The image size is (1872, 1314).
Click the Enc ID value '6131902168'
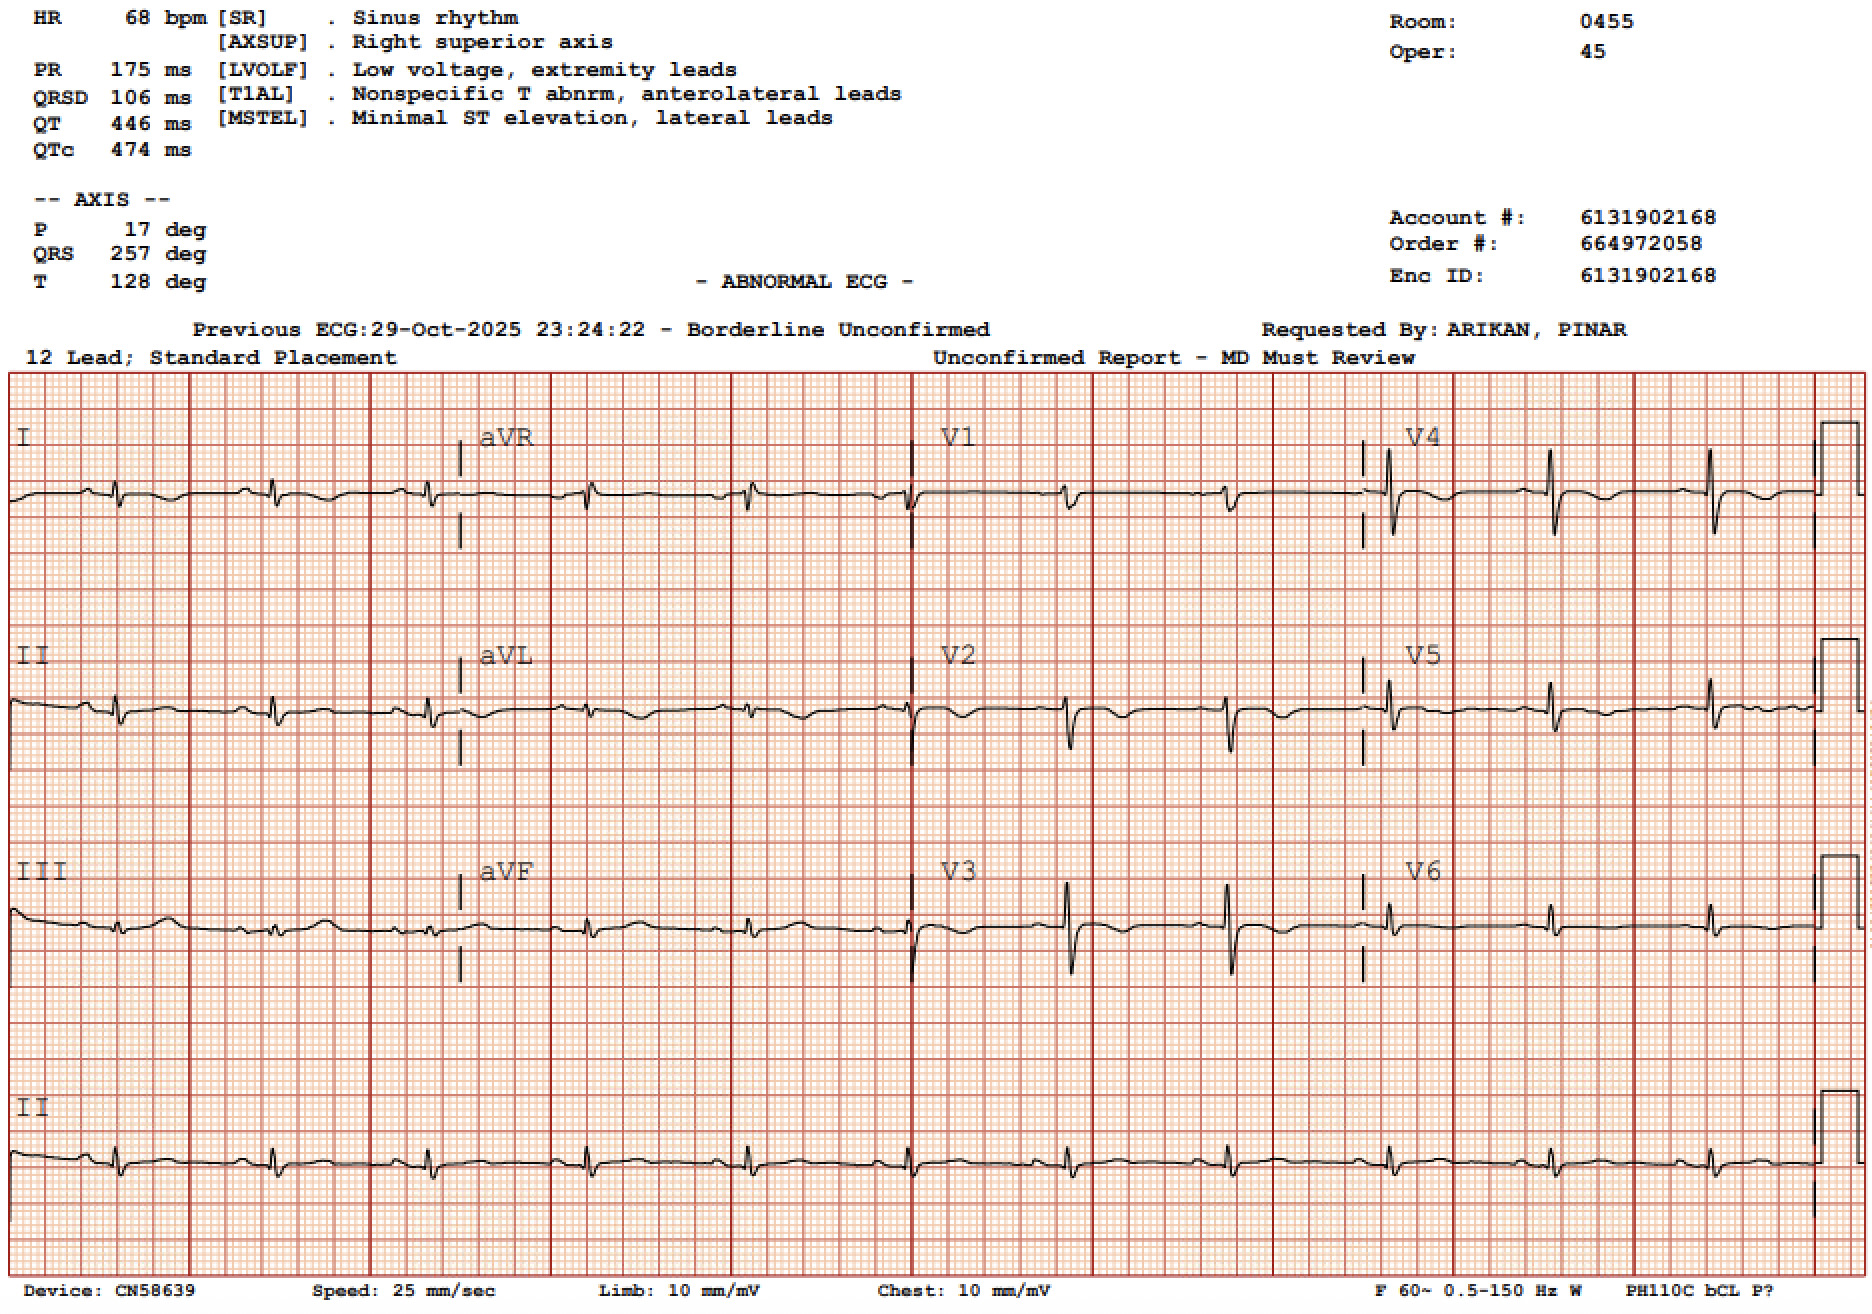point(1648,276)
